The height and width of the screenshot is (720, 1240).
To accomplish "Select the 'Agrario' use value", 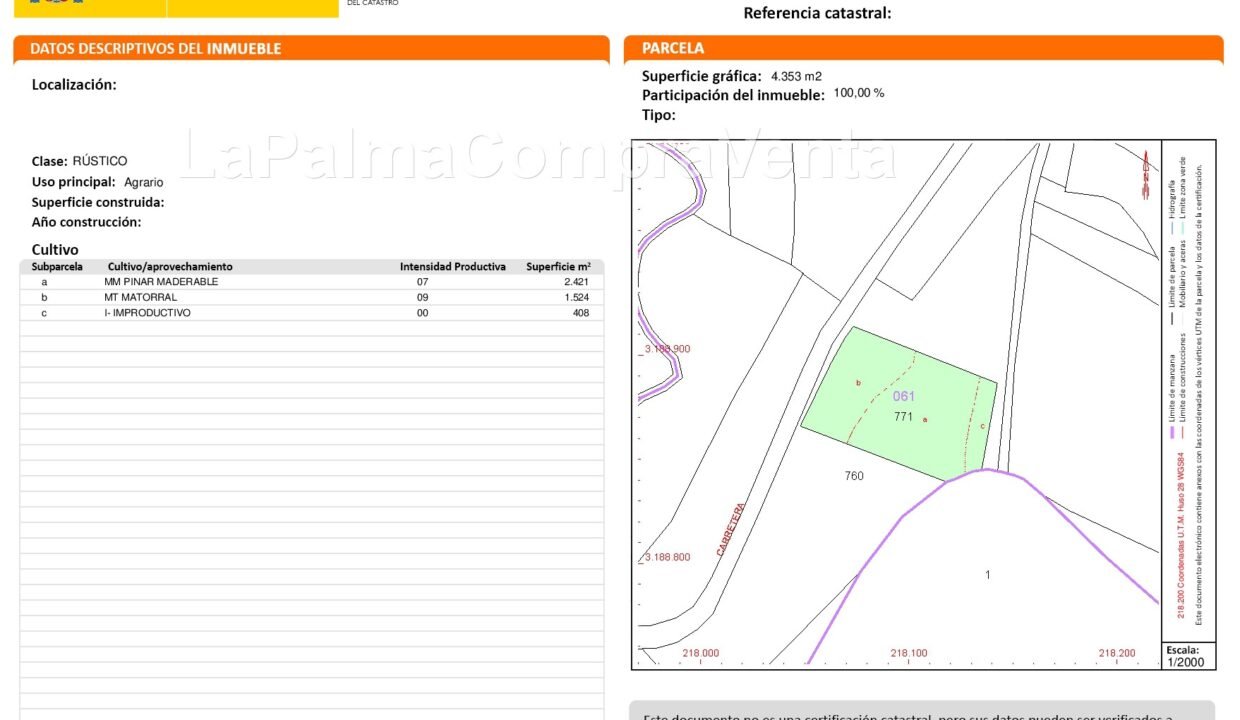I will (x=143, y=182).
